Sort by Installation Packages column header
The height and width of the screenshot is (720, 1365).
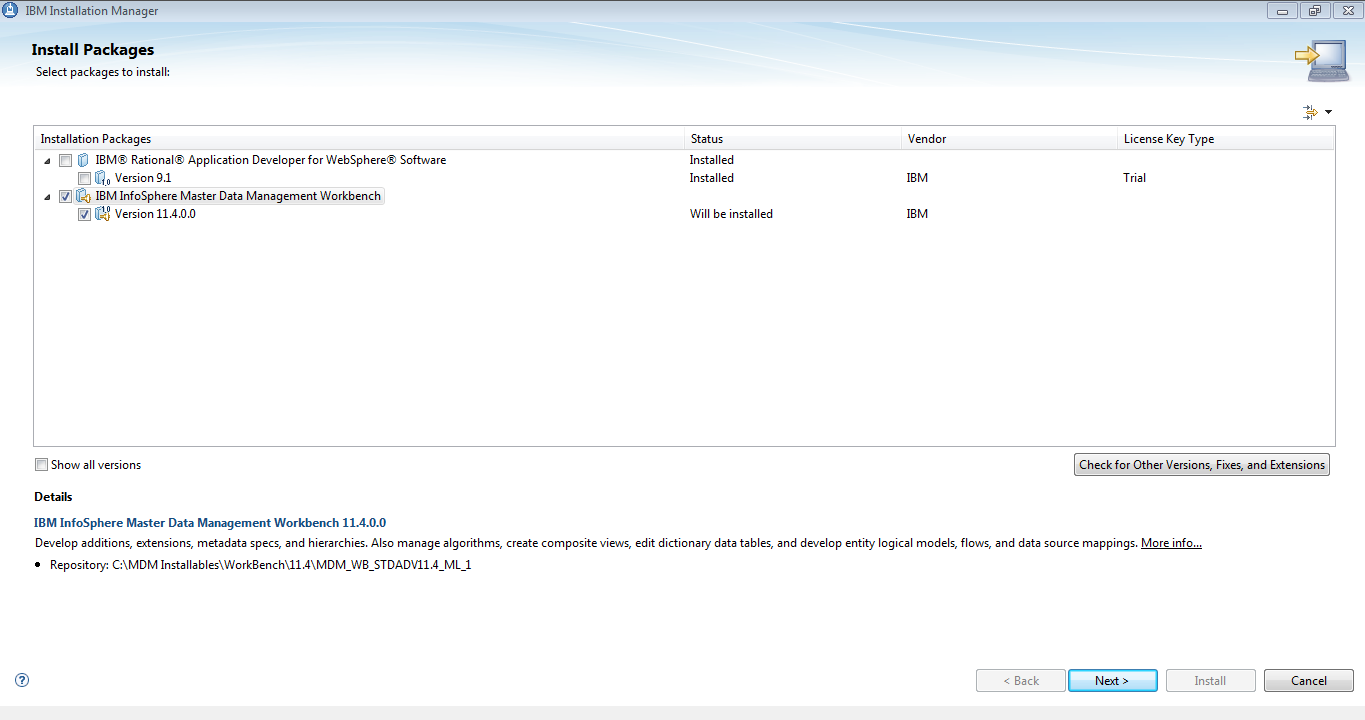pyautogui.click(x=359, y=139)
